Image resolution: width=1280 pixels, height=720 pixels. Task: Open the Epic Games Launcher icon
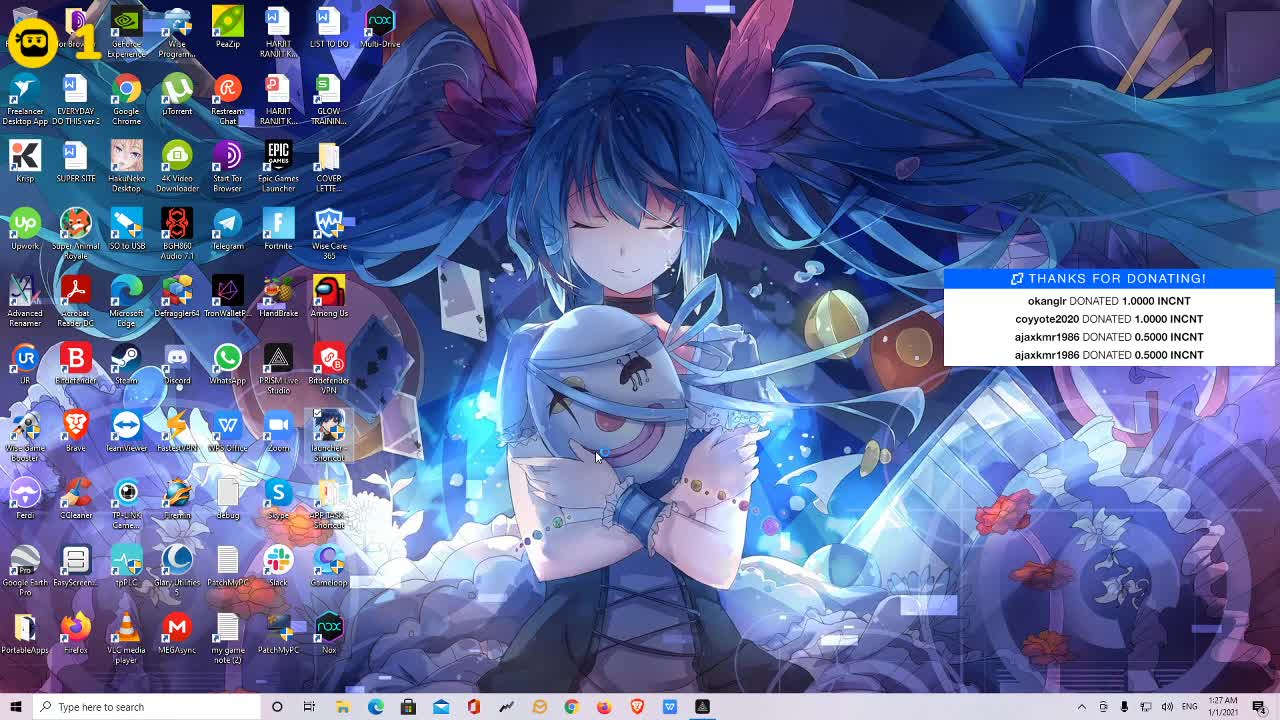tap(278, 167)
